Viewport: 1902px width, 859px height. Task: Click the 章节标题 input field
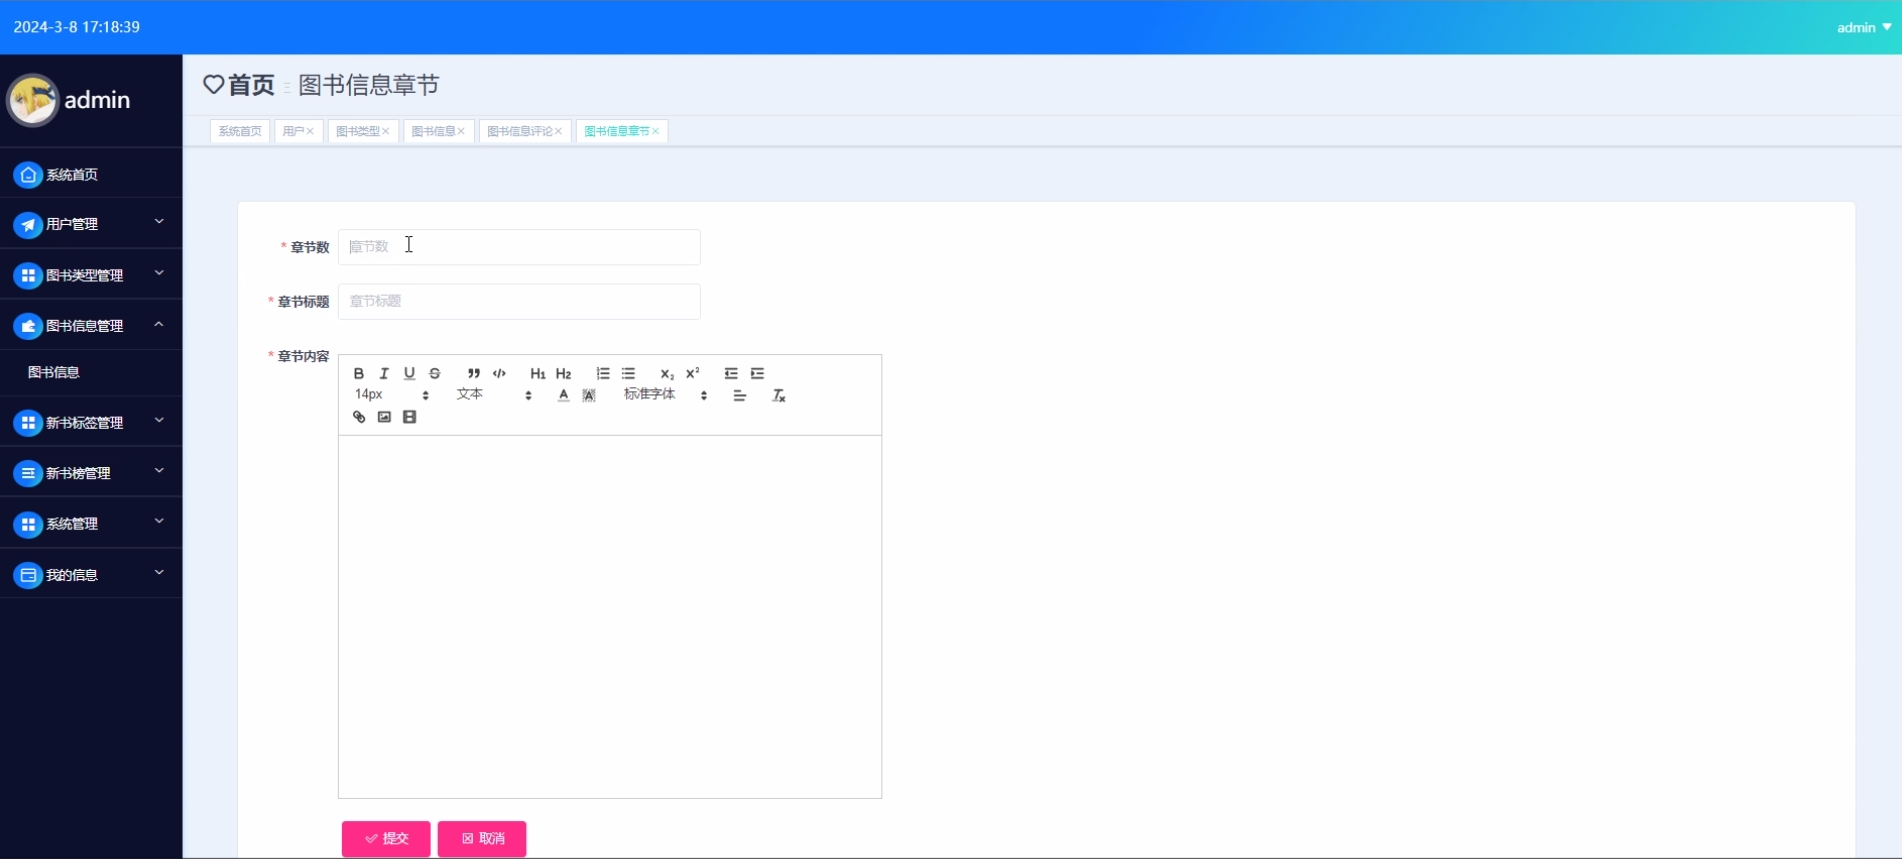(519, 301)
